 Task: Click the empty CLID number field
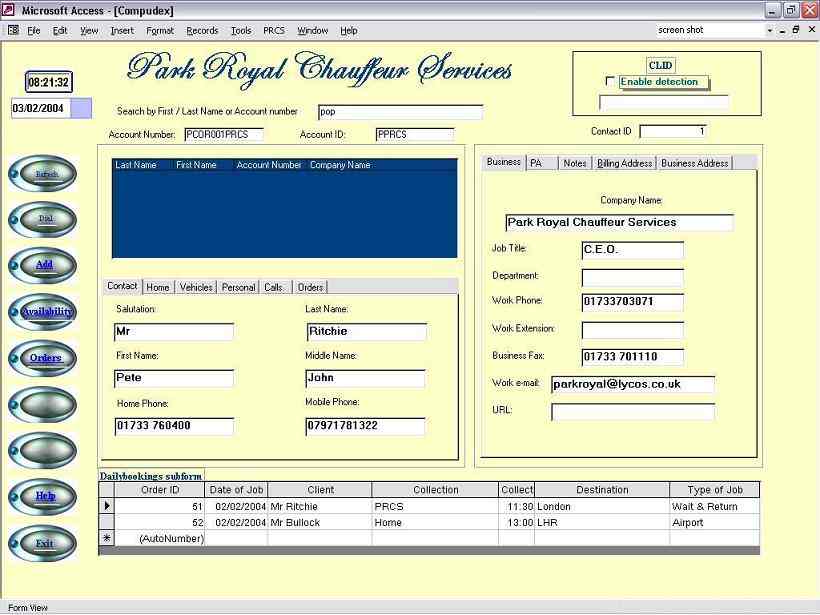[x=664, y=102]
